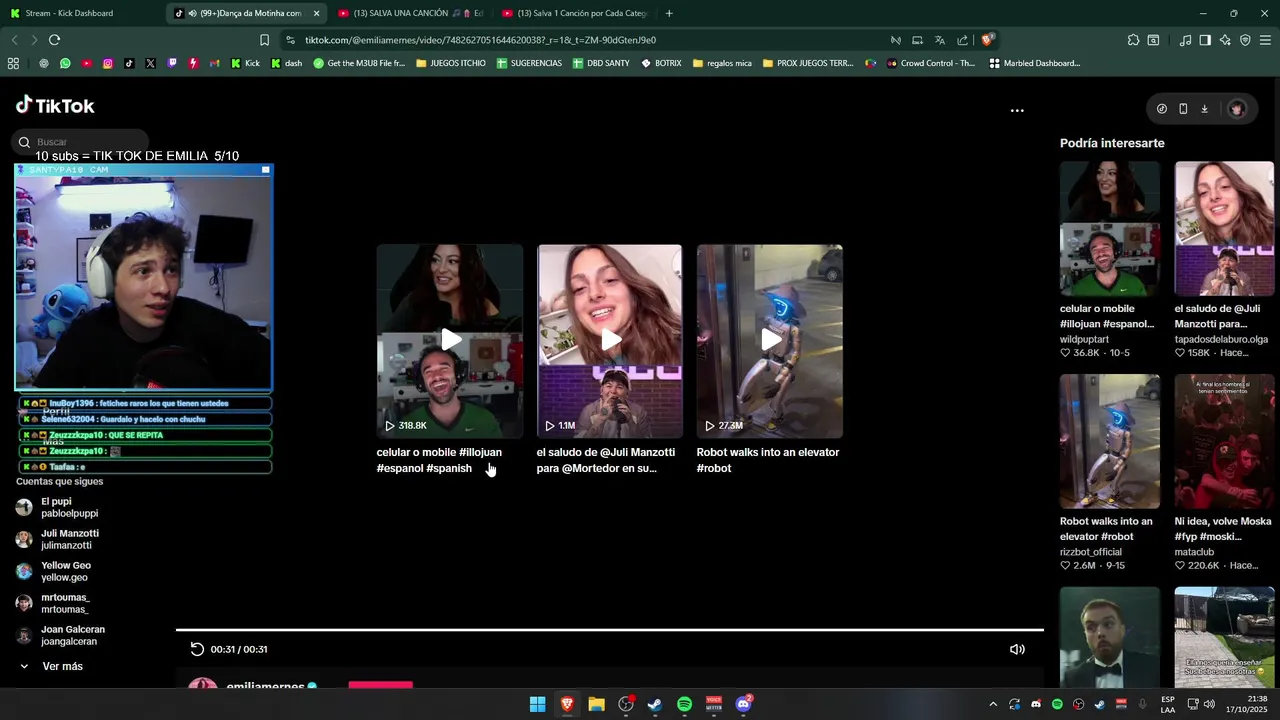Open the browser hamburger main menu
The height and width of the screenshot is (720, 1280).
pos(1265,40)
